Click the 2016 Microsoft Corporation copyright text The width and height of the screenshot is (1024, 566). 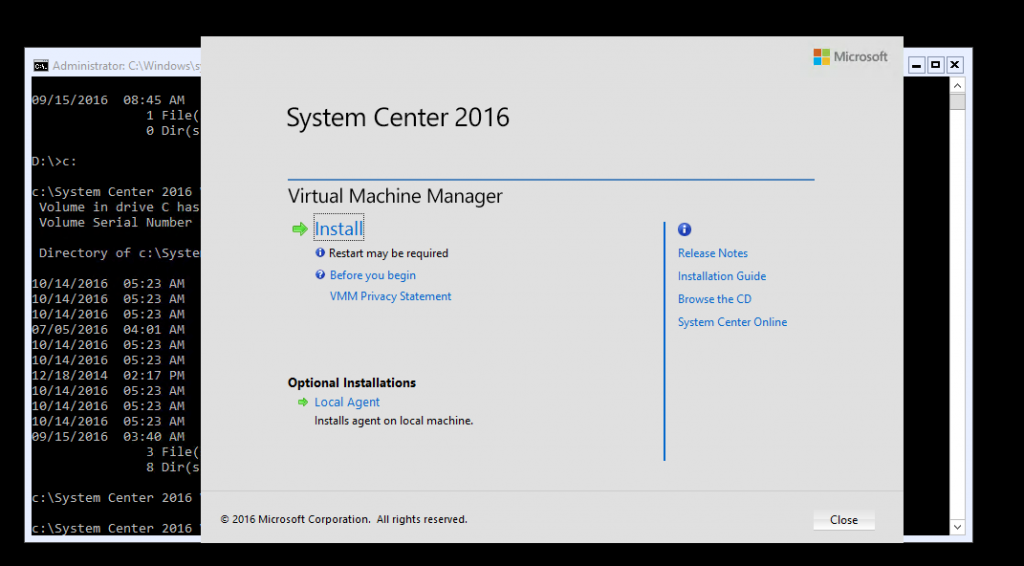[x=344, y=520]
